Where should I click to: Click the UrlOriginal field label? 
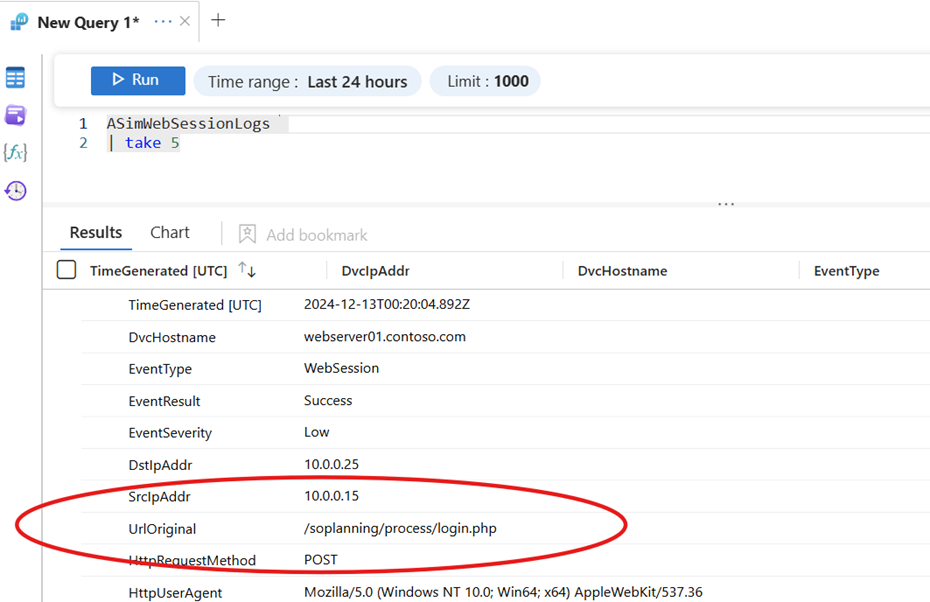click(162, 529)
